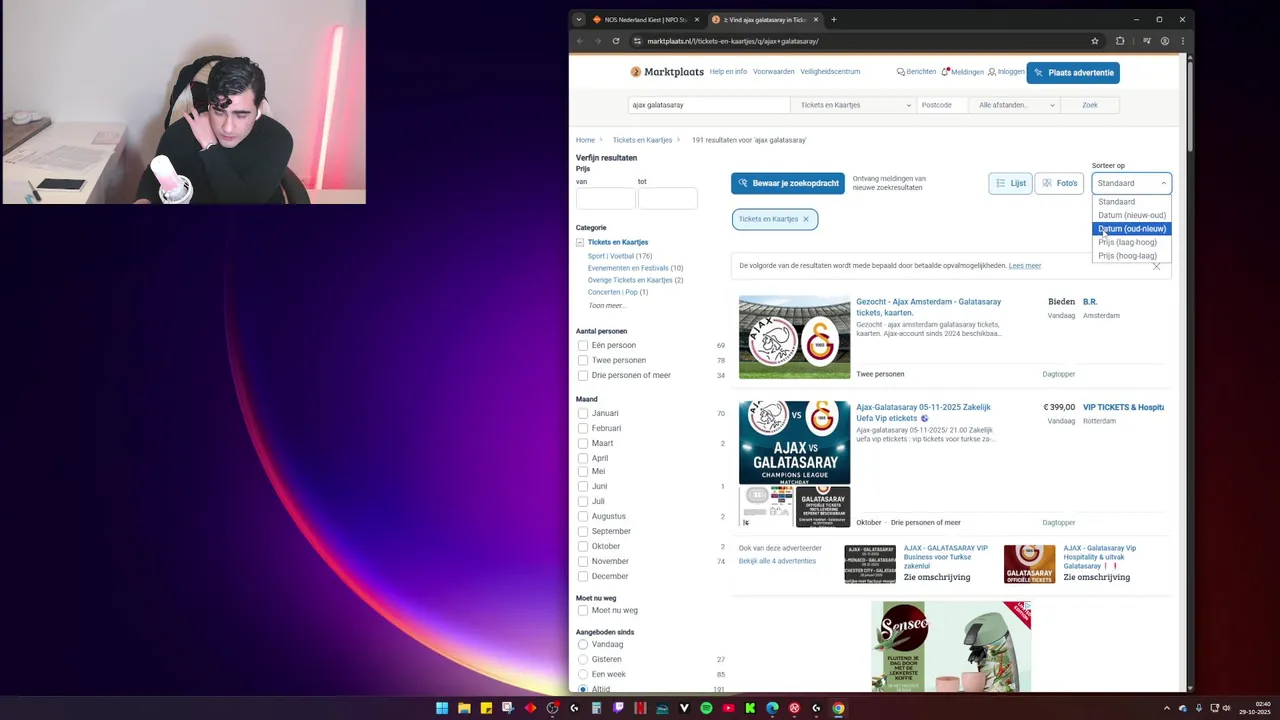The width and height of the screenshot is (1280, 720).
Task: Open Veiligheidscentrum link
Action: point(830,72)
